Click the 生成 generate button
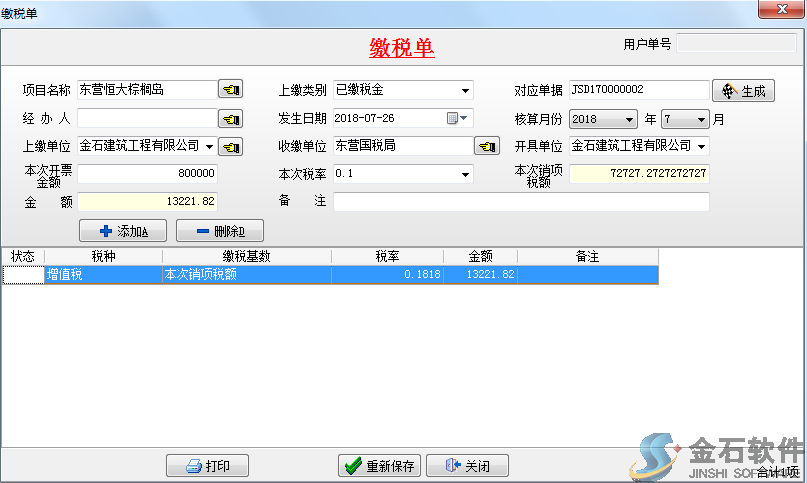The height and width of the screenshot is (483, 807). (x=744, y=91)
